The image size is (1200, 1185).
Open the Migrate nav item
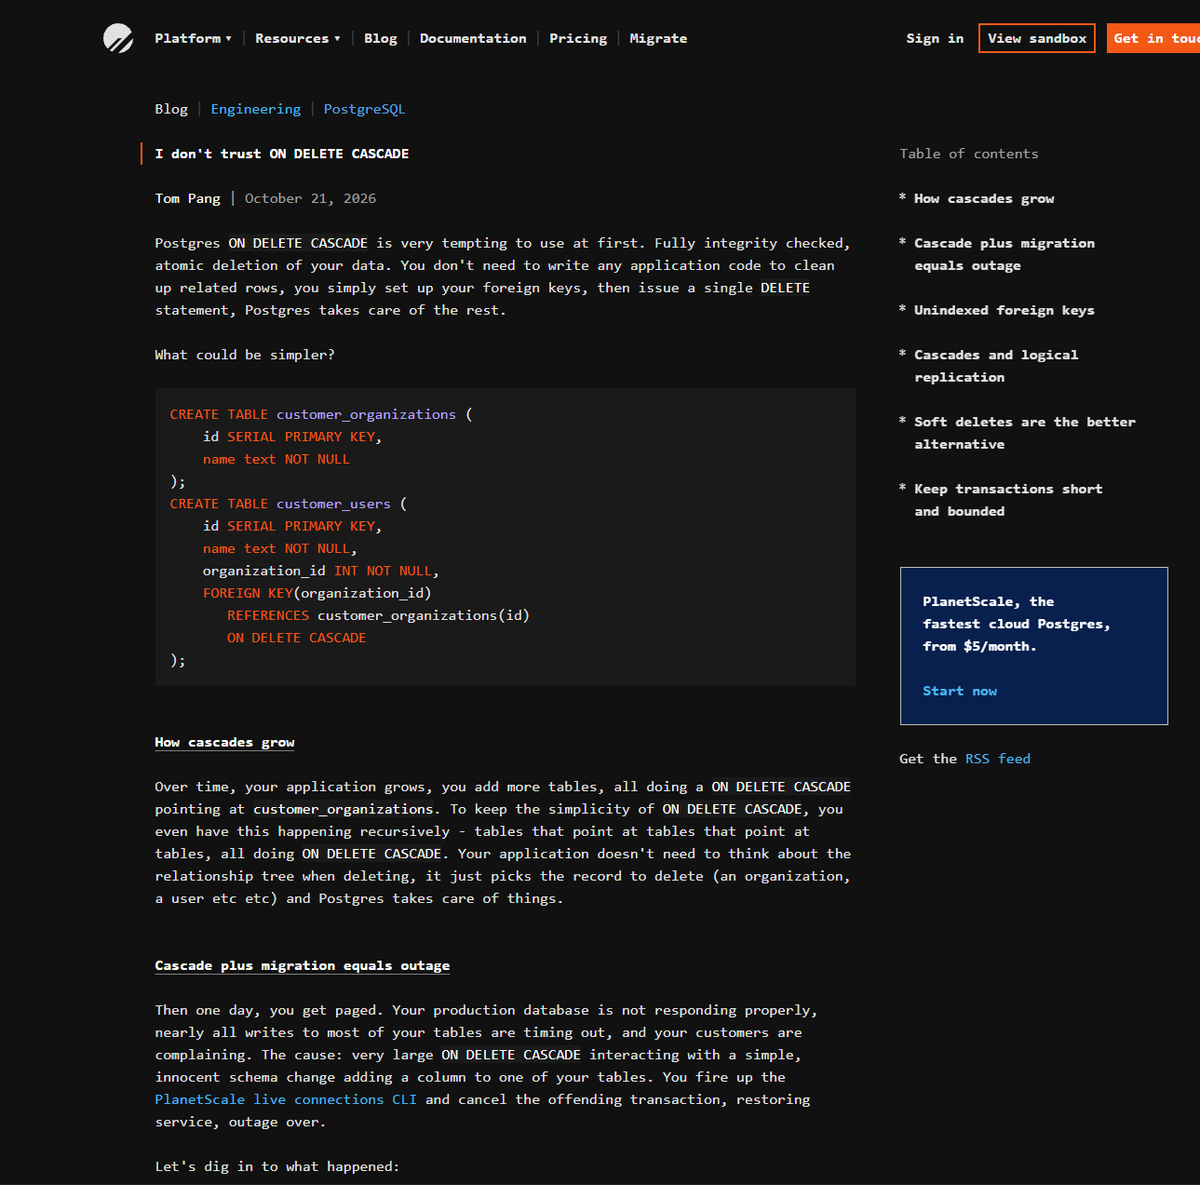point(658,38)
